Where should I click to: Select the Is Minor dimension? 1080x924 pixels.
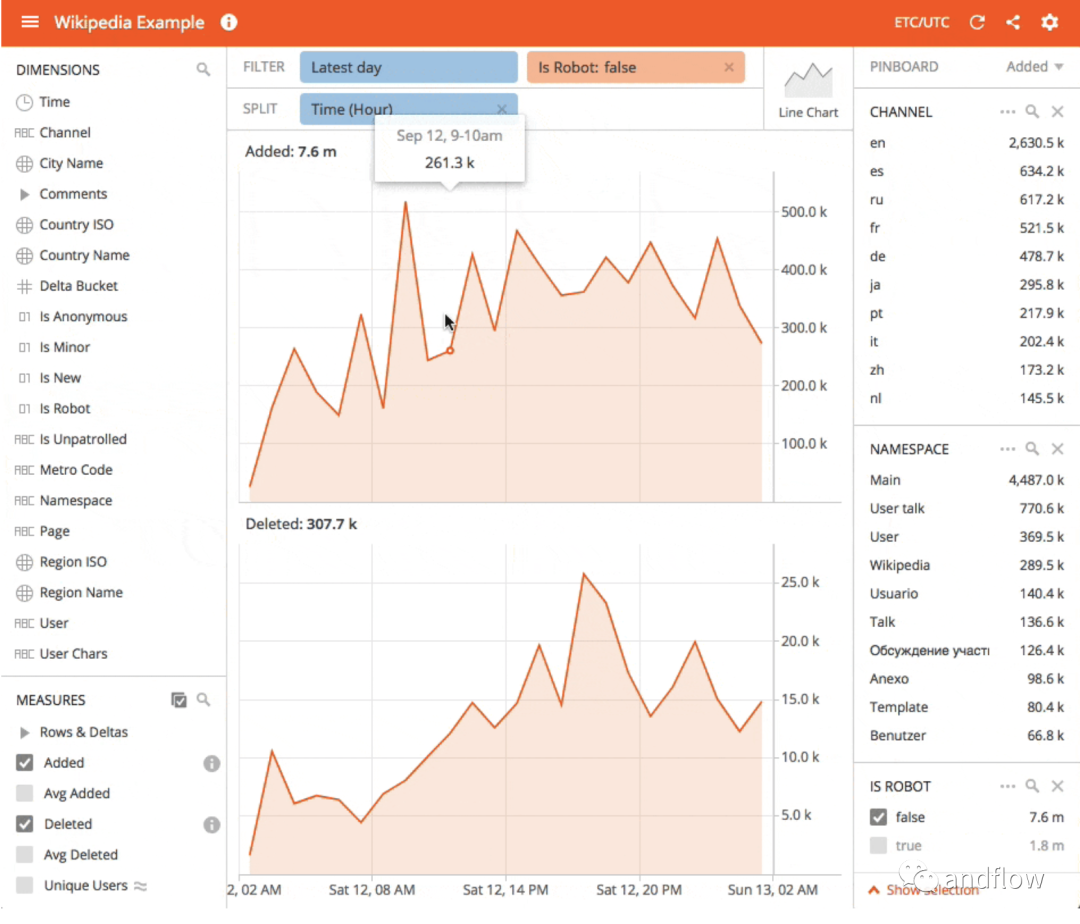tap(65, 348)
